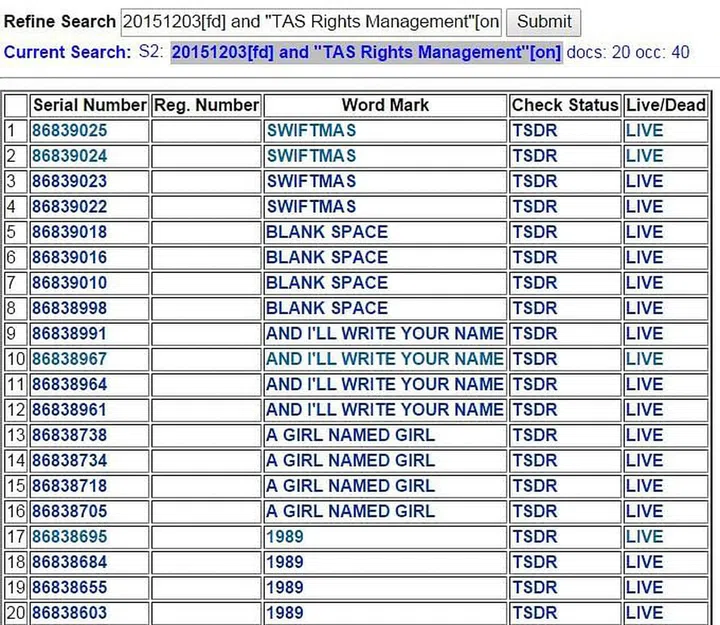Open serial number 86838961
Image resolution: width=720 pixels, height=625 pixels.
pyautogui.click(x=69, y=410)
